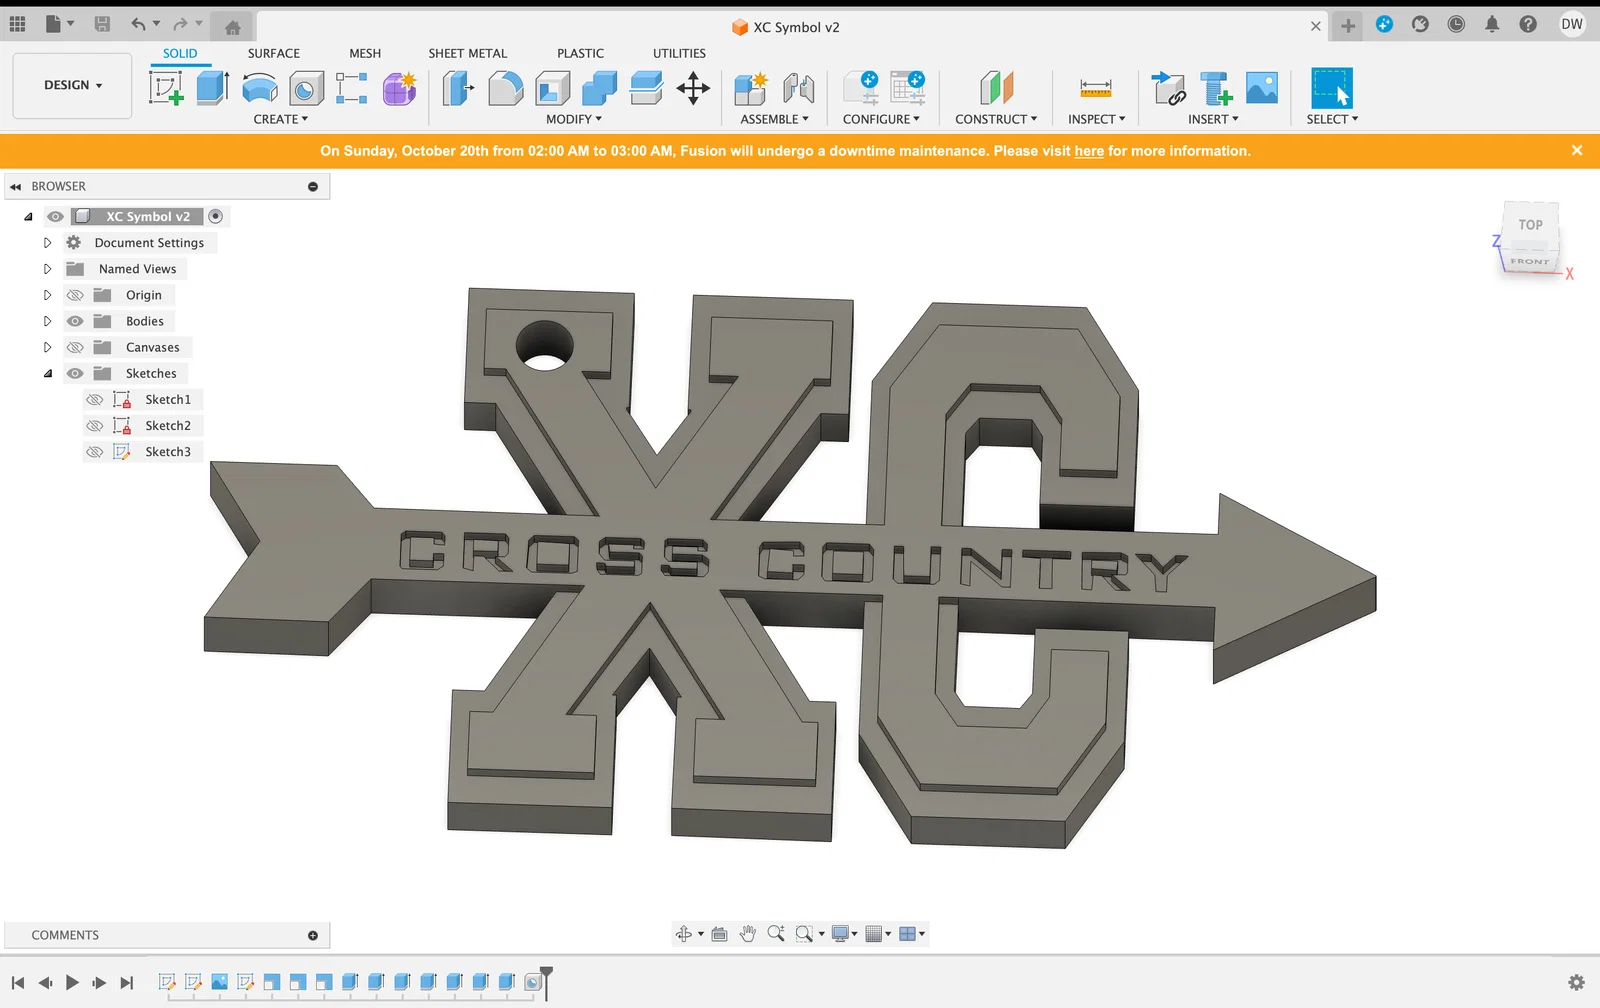The width and height of the screenshot is (1600, 1008).
Task: Activate the Select tool
Action: click(1332, 88)
